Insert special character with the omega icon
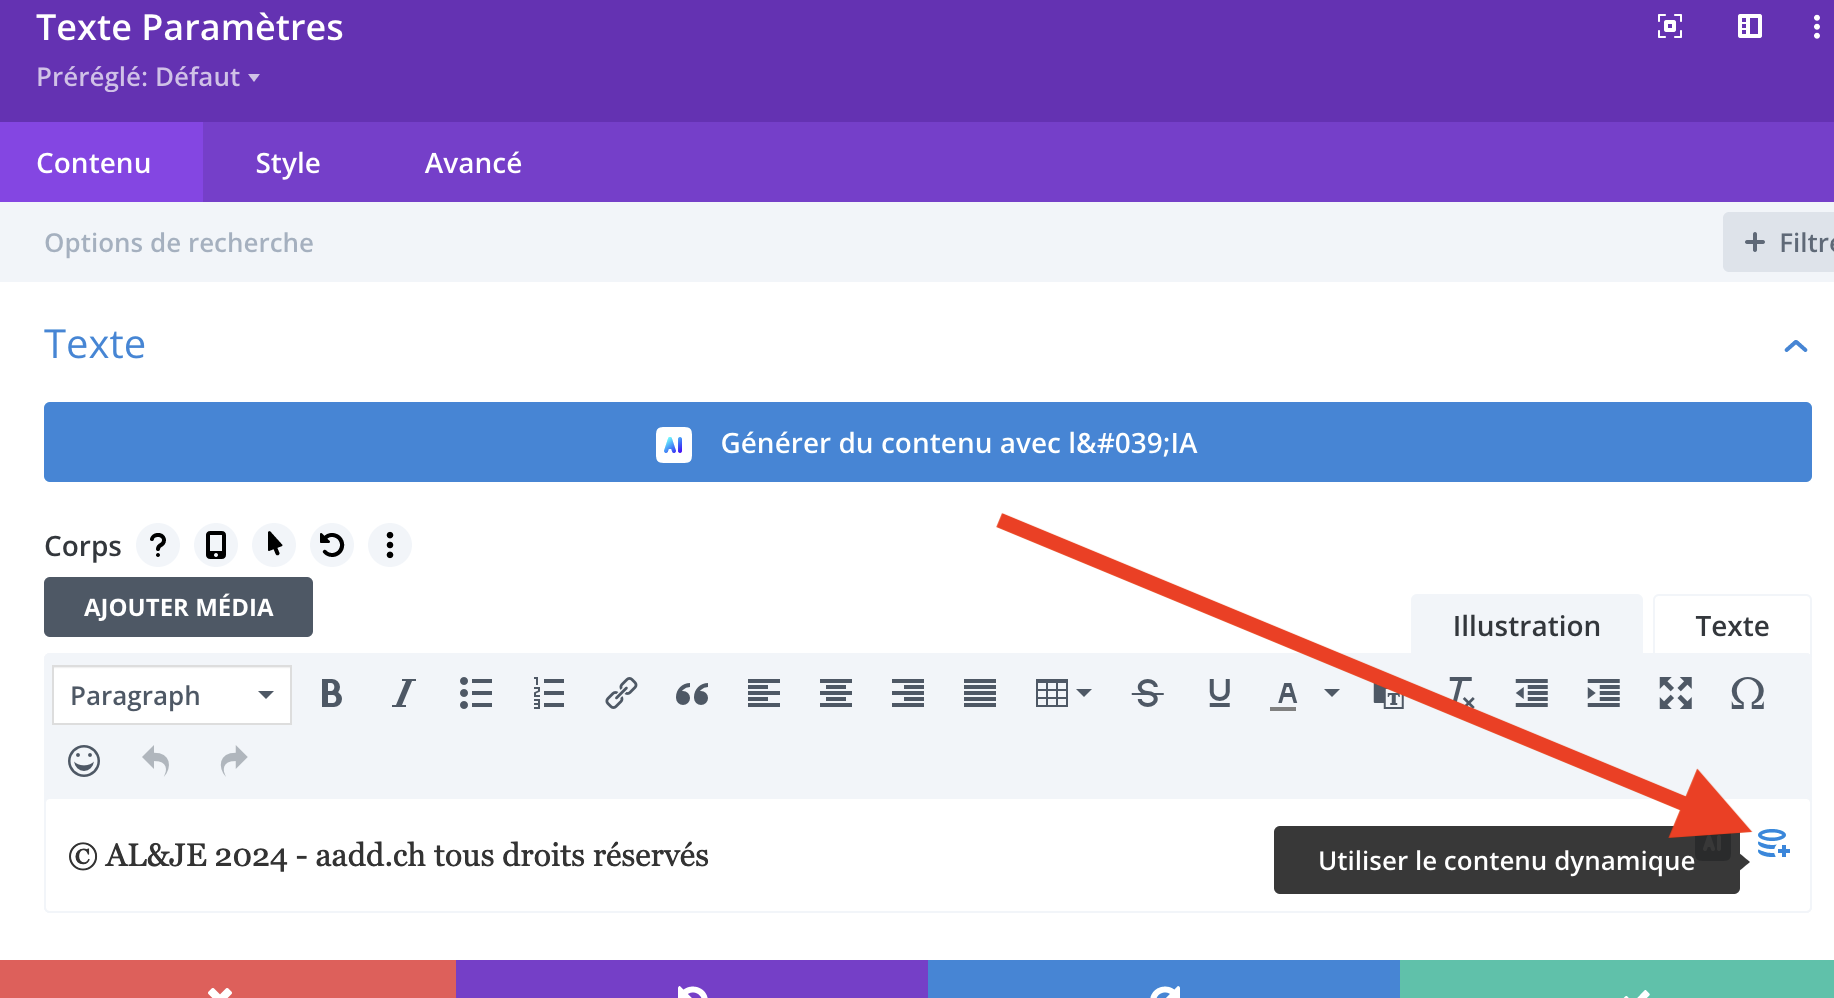The height and width of the screenshot is (998, 1834). (x=1747, y=693)
